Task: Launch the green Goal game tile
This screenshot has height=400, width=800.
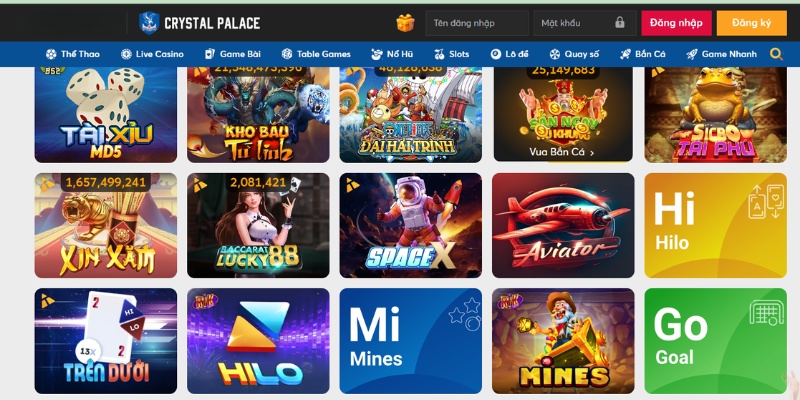Action: point(715,341)
